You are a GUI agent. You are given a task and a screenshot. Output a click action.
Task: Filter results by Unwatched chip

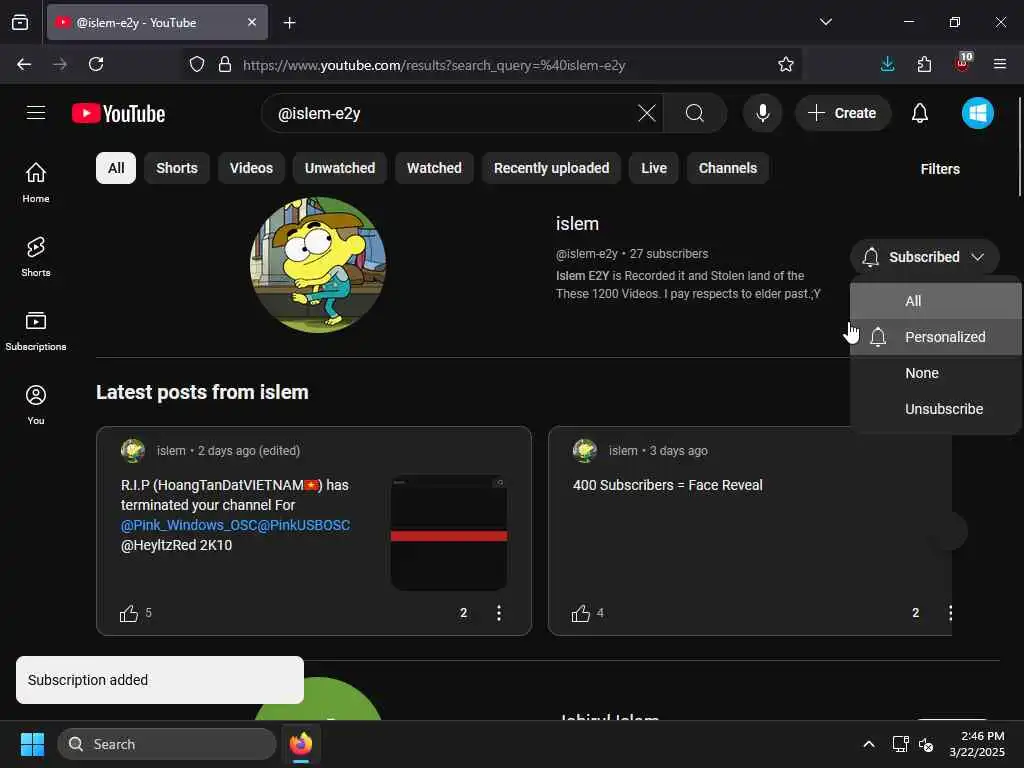[x=340, y=168]
